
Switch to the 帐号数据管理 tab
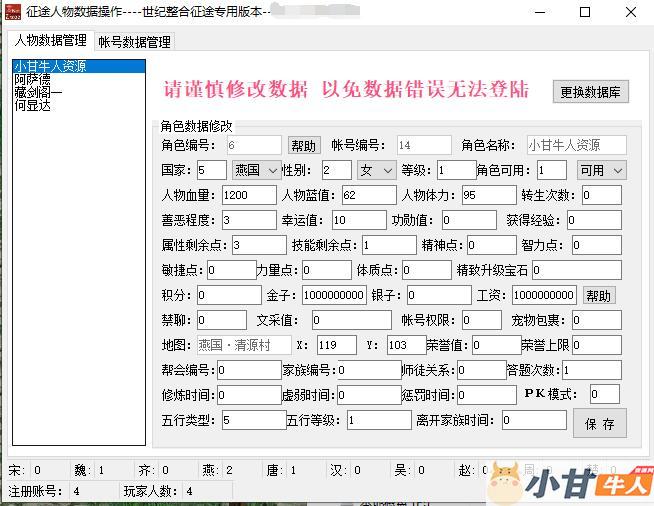point(134,42)
